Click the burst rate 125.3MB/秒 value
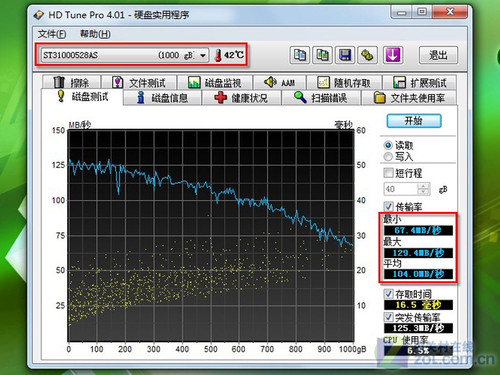 [x=418, y=328]
